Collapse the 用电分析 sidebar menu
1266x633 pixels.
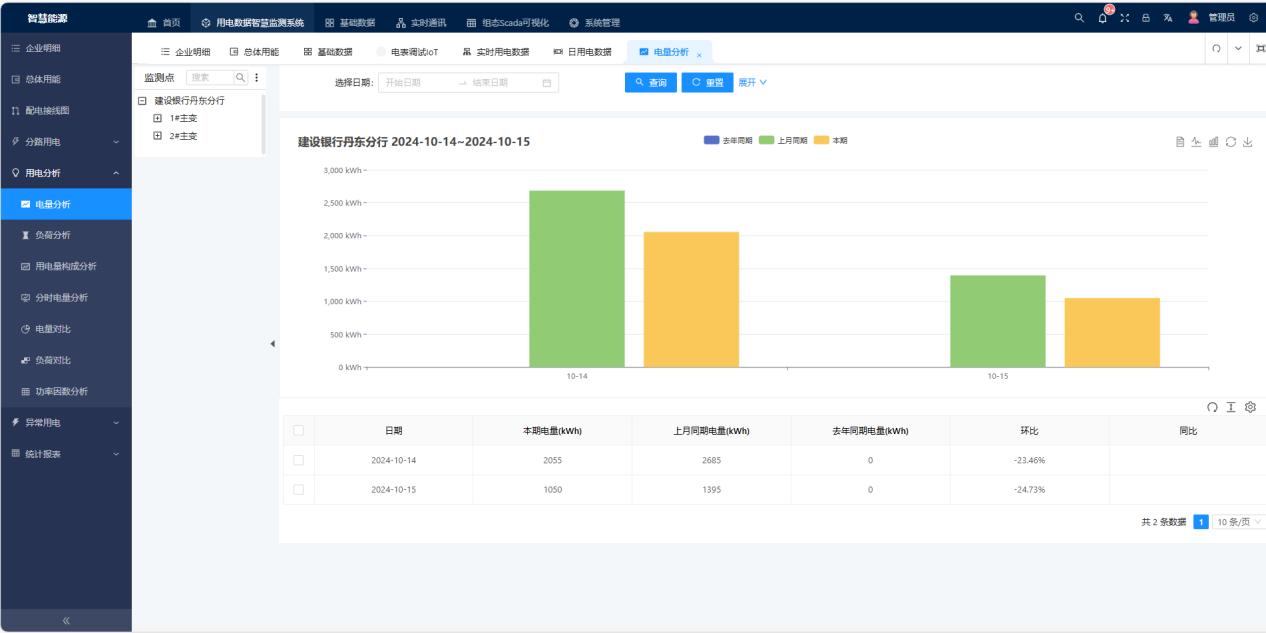(x=66, y=173)
